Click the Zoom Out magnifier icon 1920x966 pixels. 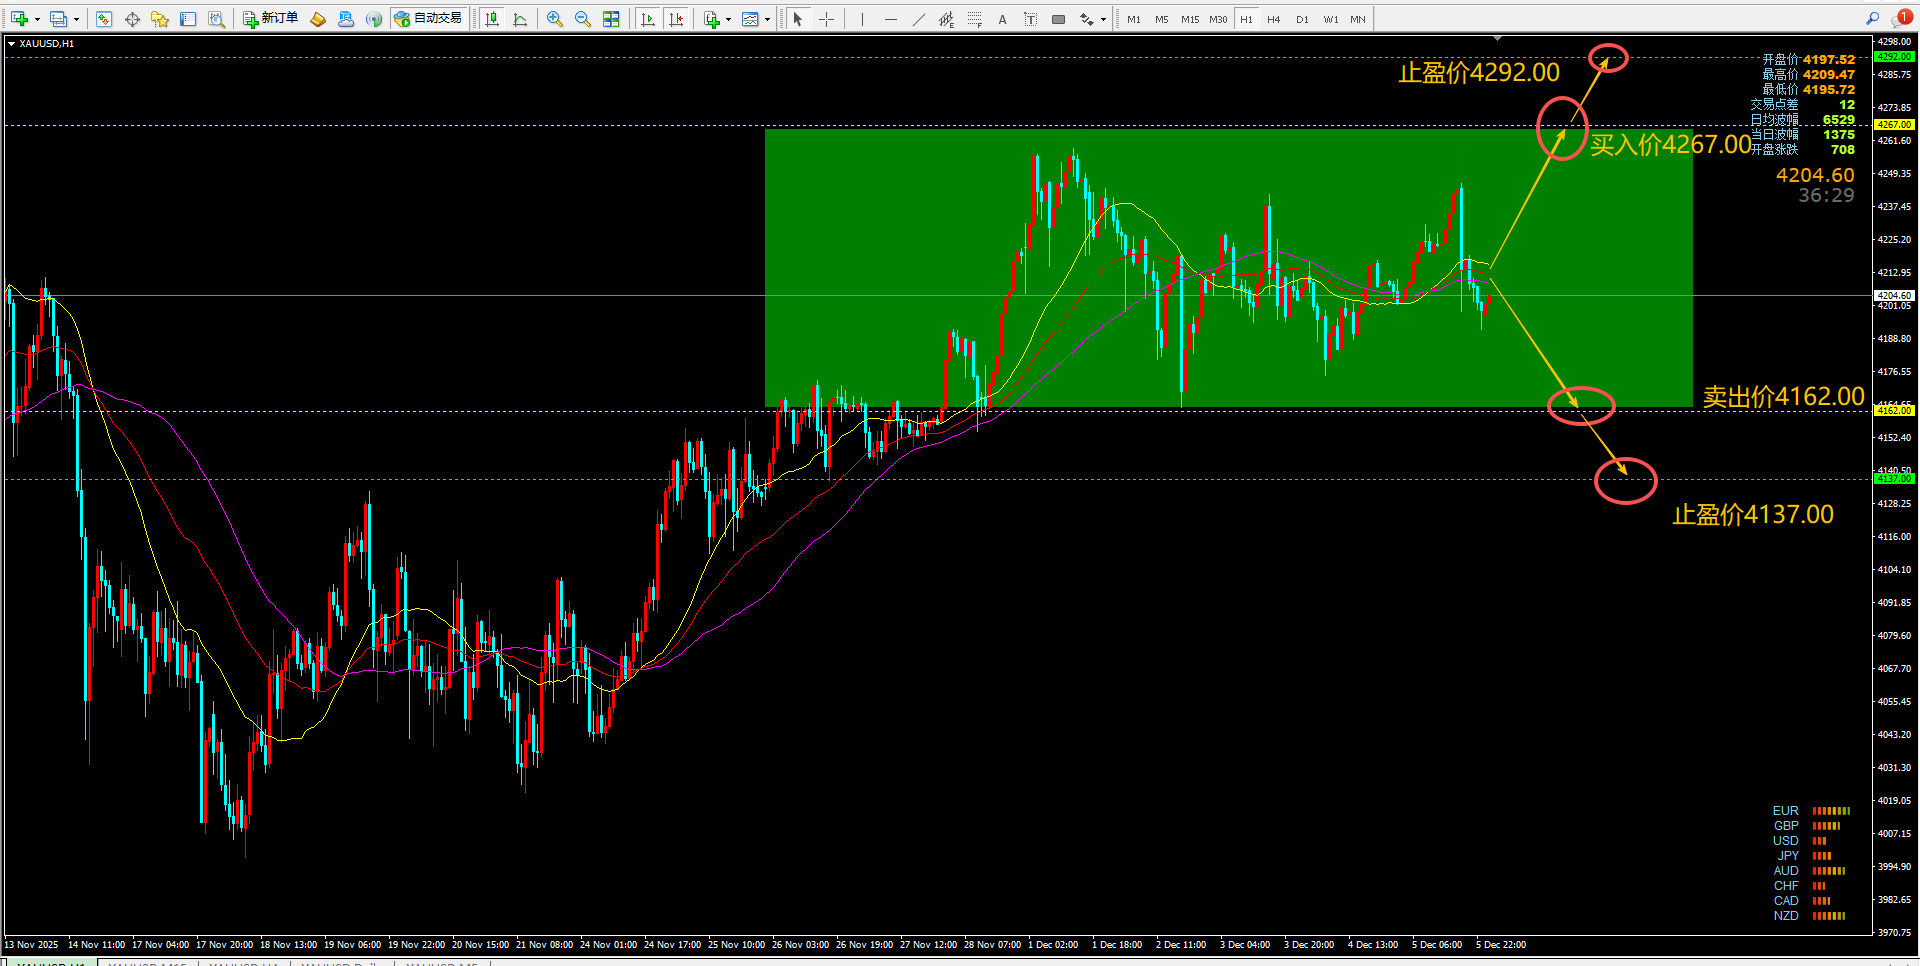pyautogui.click(x=582, y=19)
